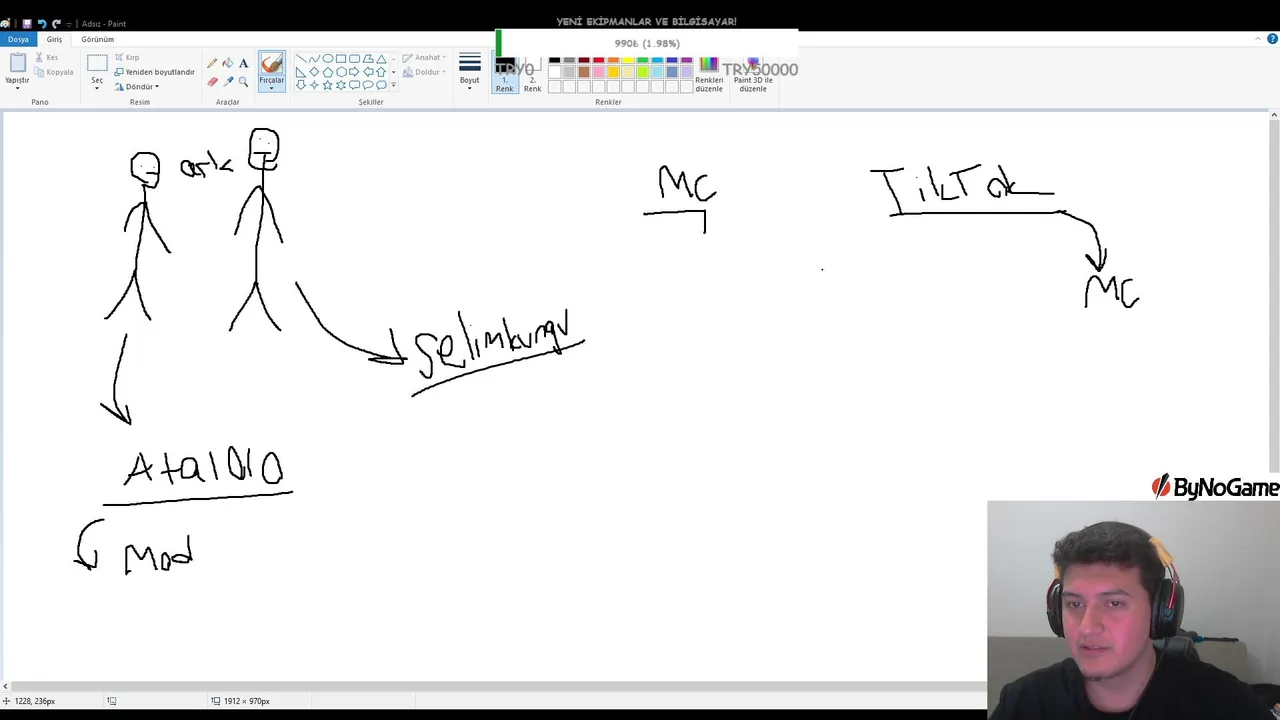
Task: Open the Dosya menu
Action: pos(18,39)
